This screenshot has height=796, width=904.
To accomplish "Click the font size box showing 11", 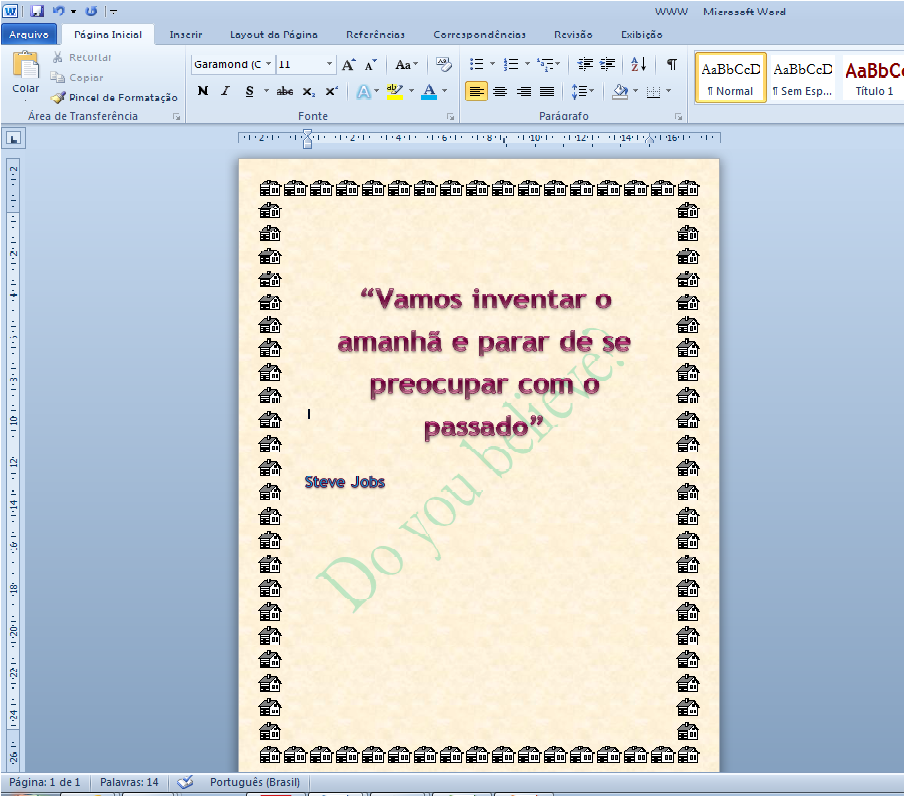I will (300, 65).
